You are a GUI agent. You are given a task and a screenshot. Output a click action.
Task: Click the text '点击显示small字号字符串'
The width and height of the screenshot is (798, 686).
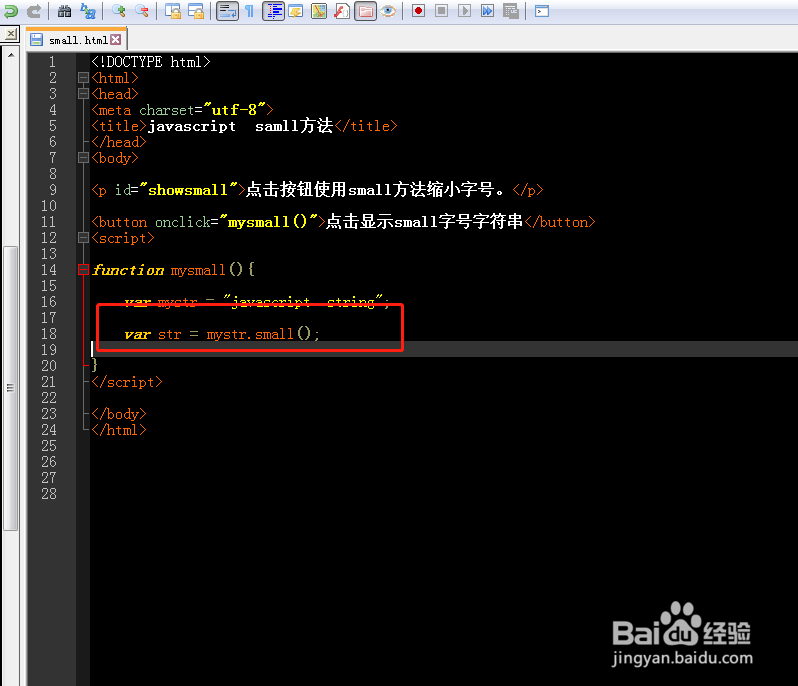[x=424, y=221]
